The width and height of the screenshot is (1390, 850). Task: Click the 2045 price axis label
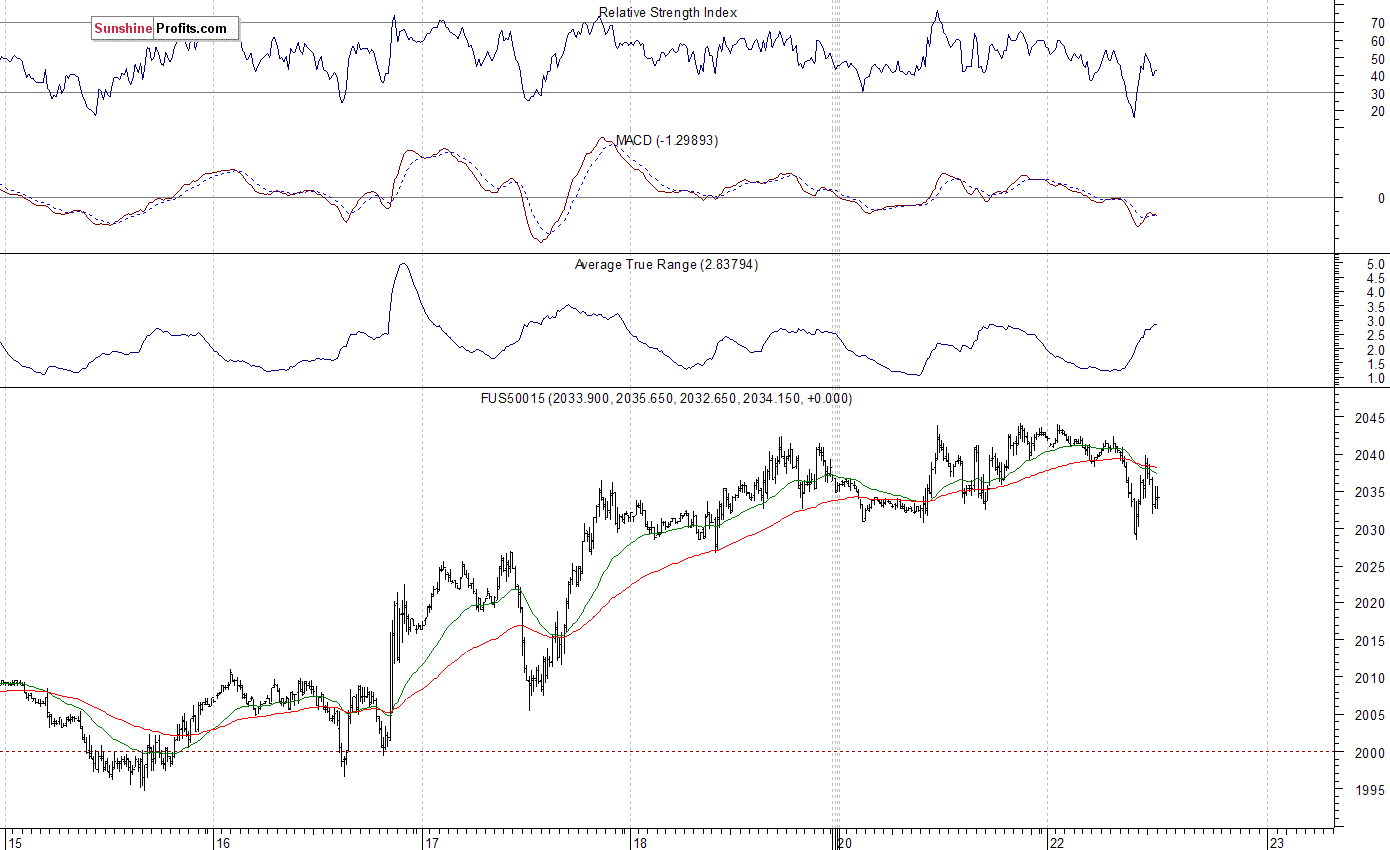pos(1371,418)
